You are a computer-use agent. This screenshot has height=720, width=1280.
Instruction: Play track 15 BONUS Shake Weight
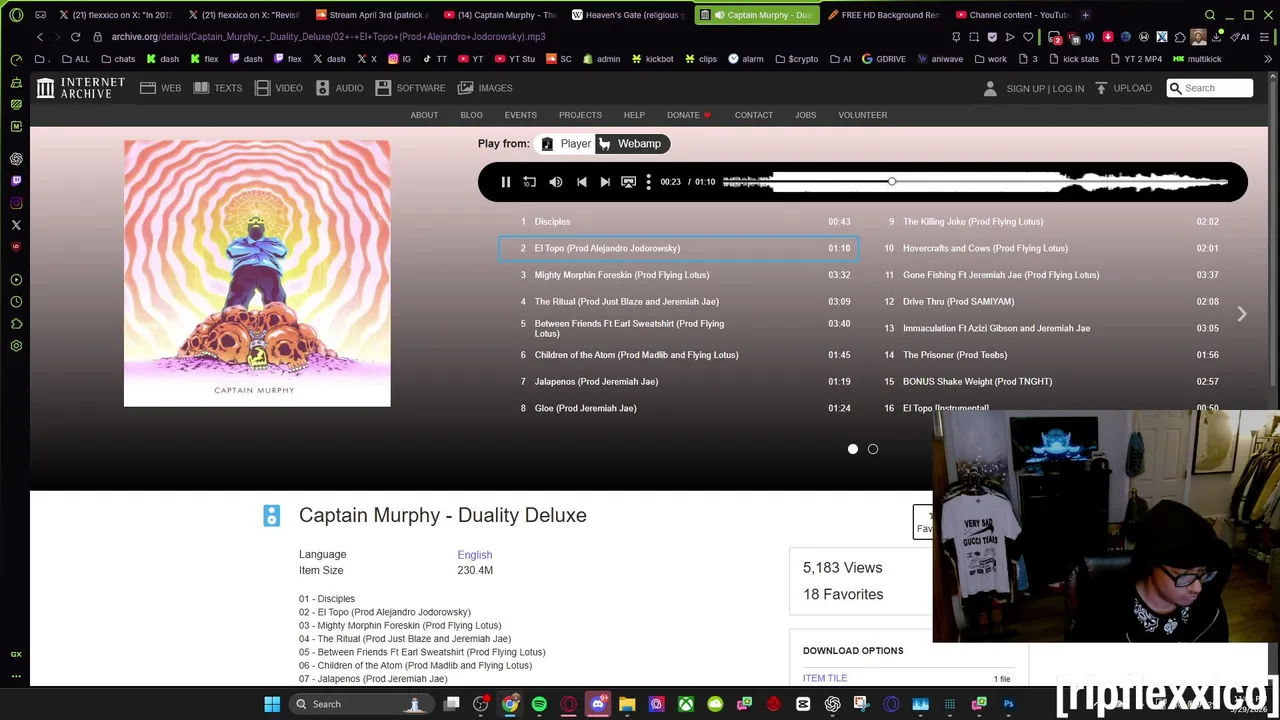click(1050, 382)
